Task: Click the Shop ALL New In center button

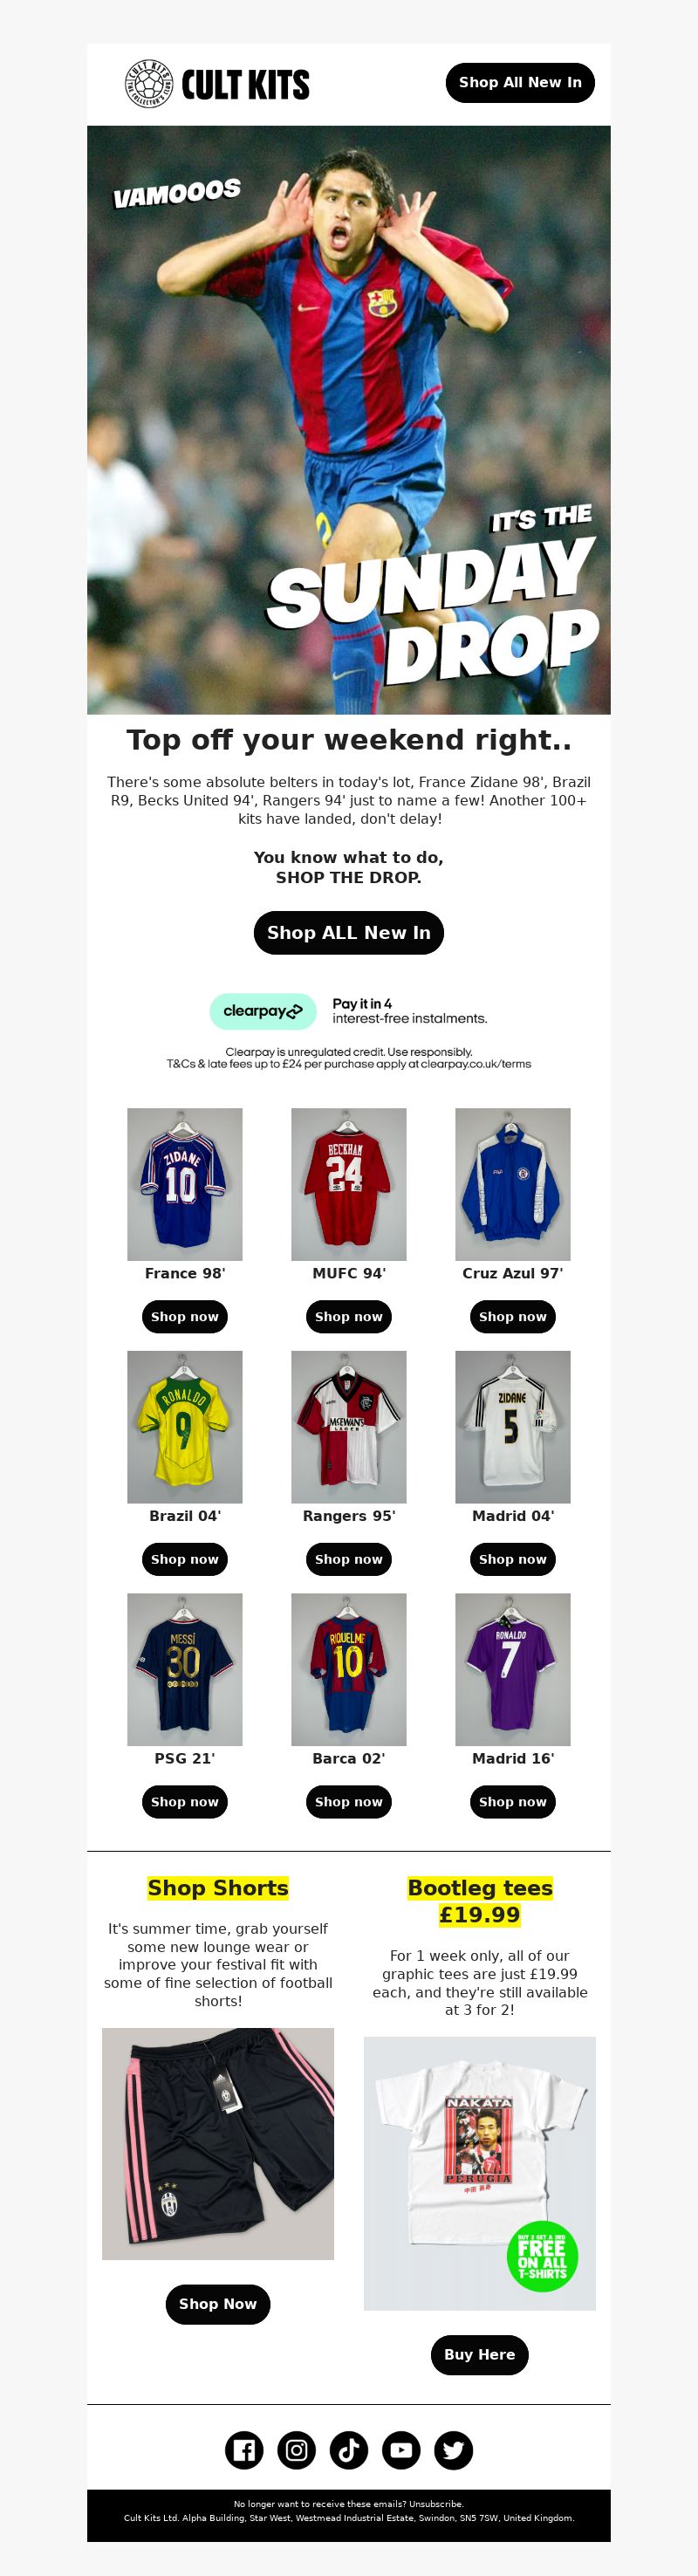Action: tap(349, 932)
